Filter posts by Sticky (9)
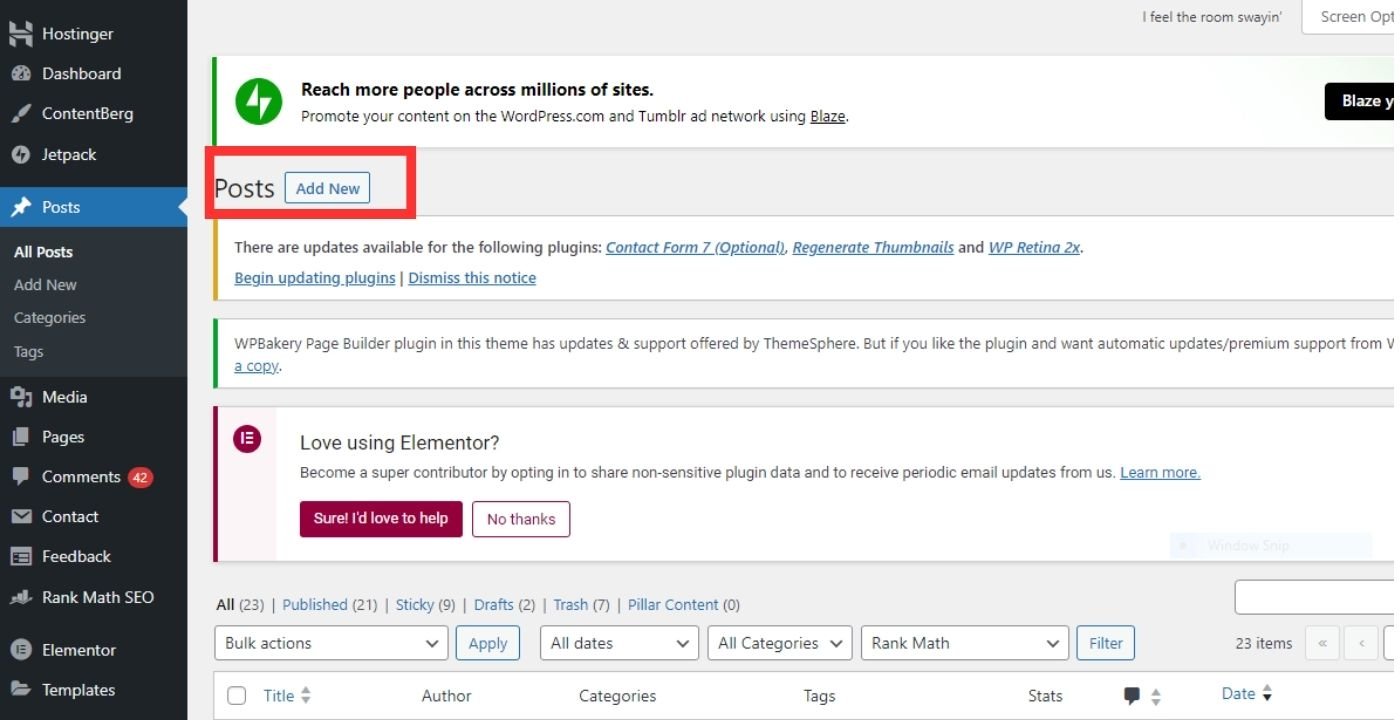This screenshot has width=1400, height=720. pos(425,605)
